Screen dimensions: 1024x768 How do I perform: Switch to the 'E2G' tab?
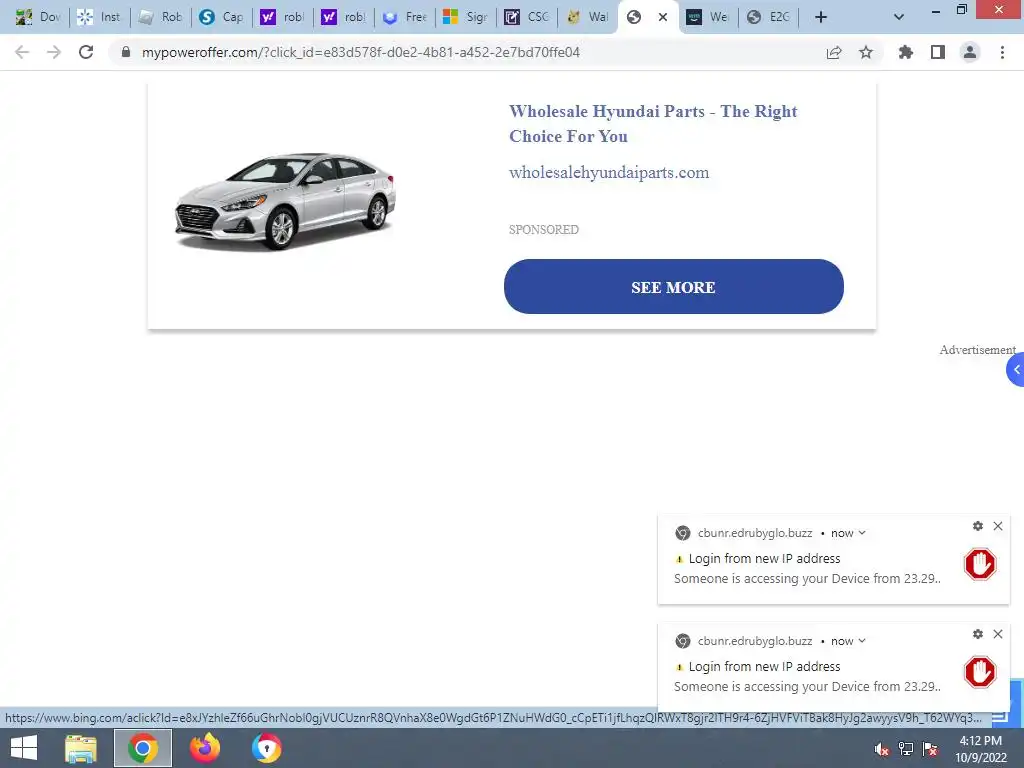769,17
